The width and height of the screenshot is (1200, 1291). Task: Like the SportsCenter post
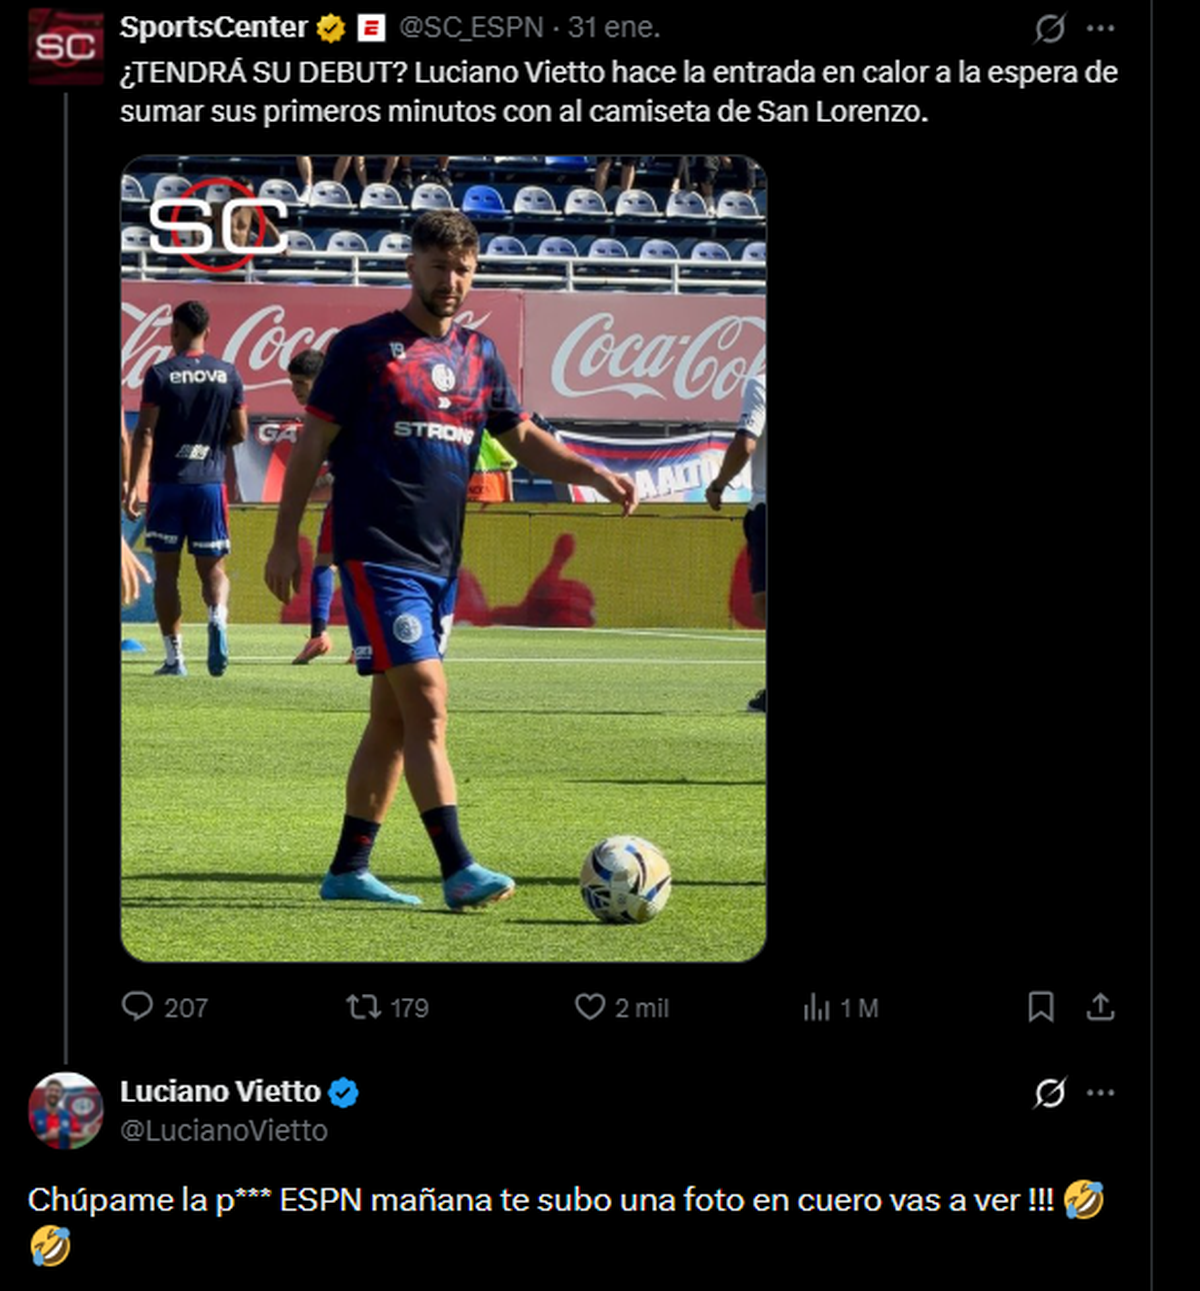point(590,1006)
